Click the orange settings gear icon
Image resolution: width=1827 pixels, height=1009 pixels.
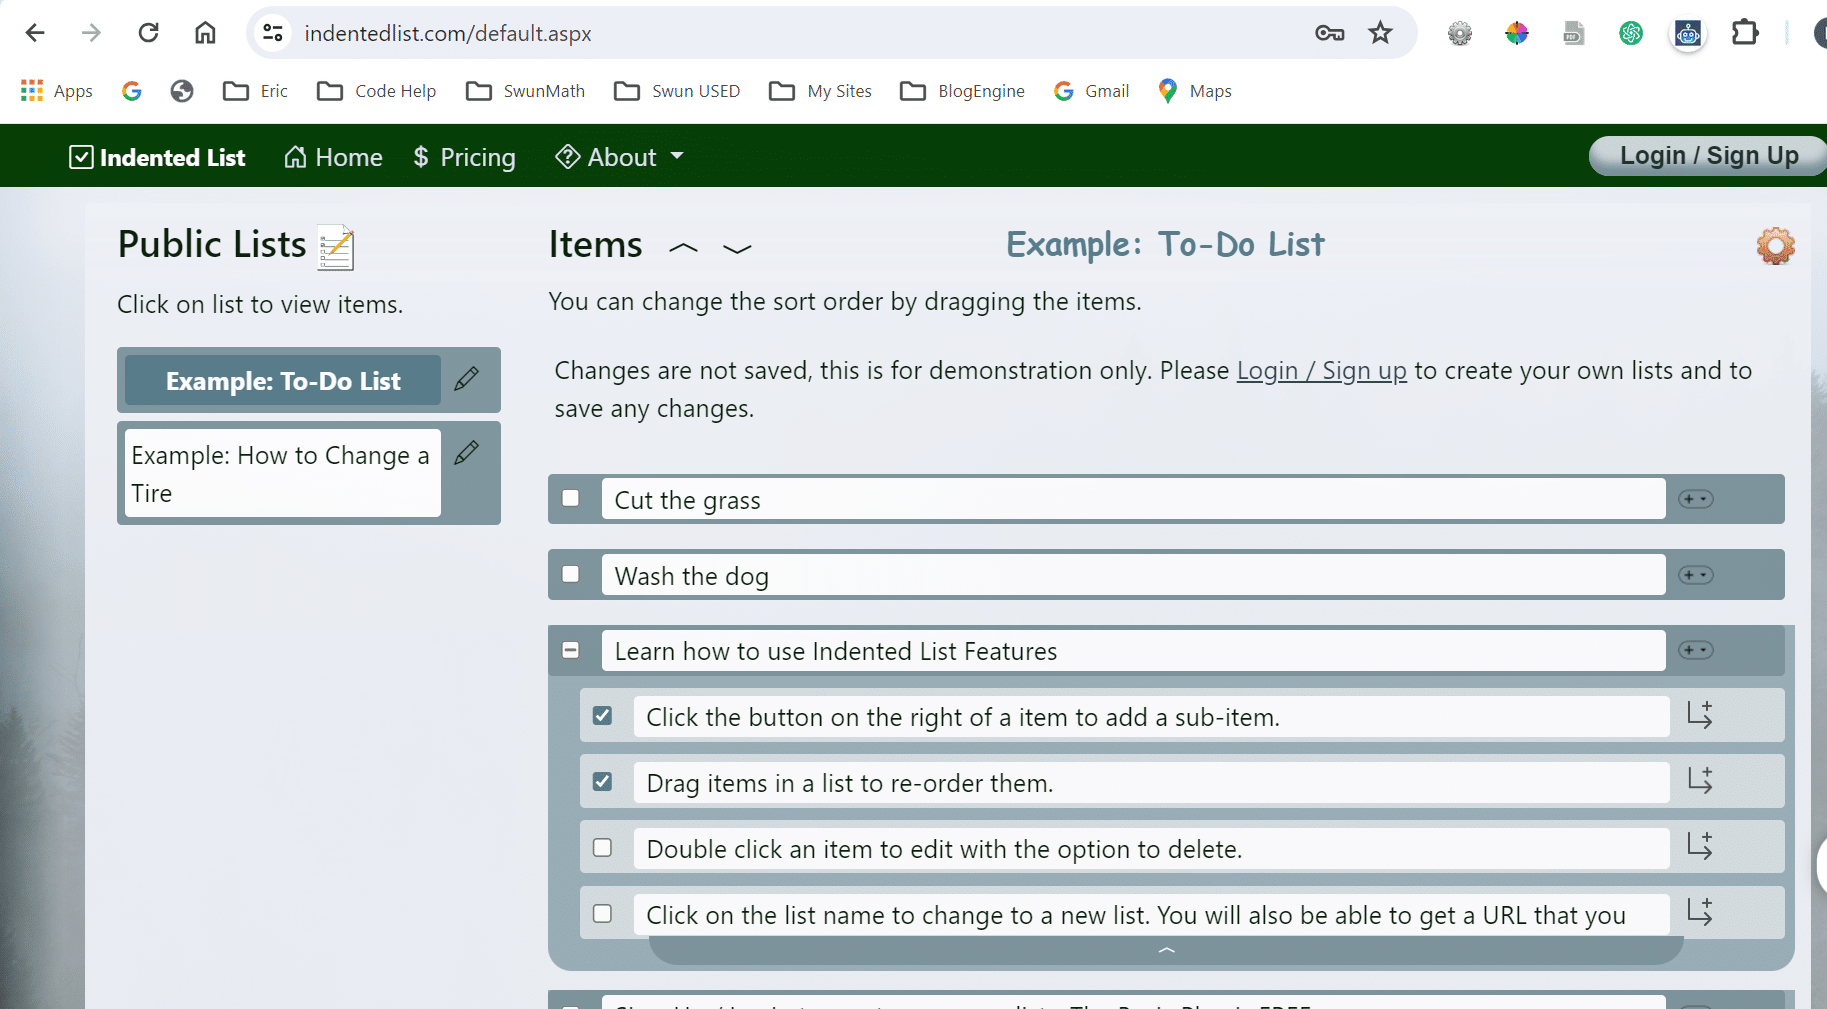pyautogui.click(x=1775, y=245)
